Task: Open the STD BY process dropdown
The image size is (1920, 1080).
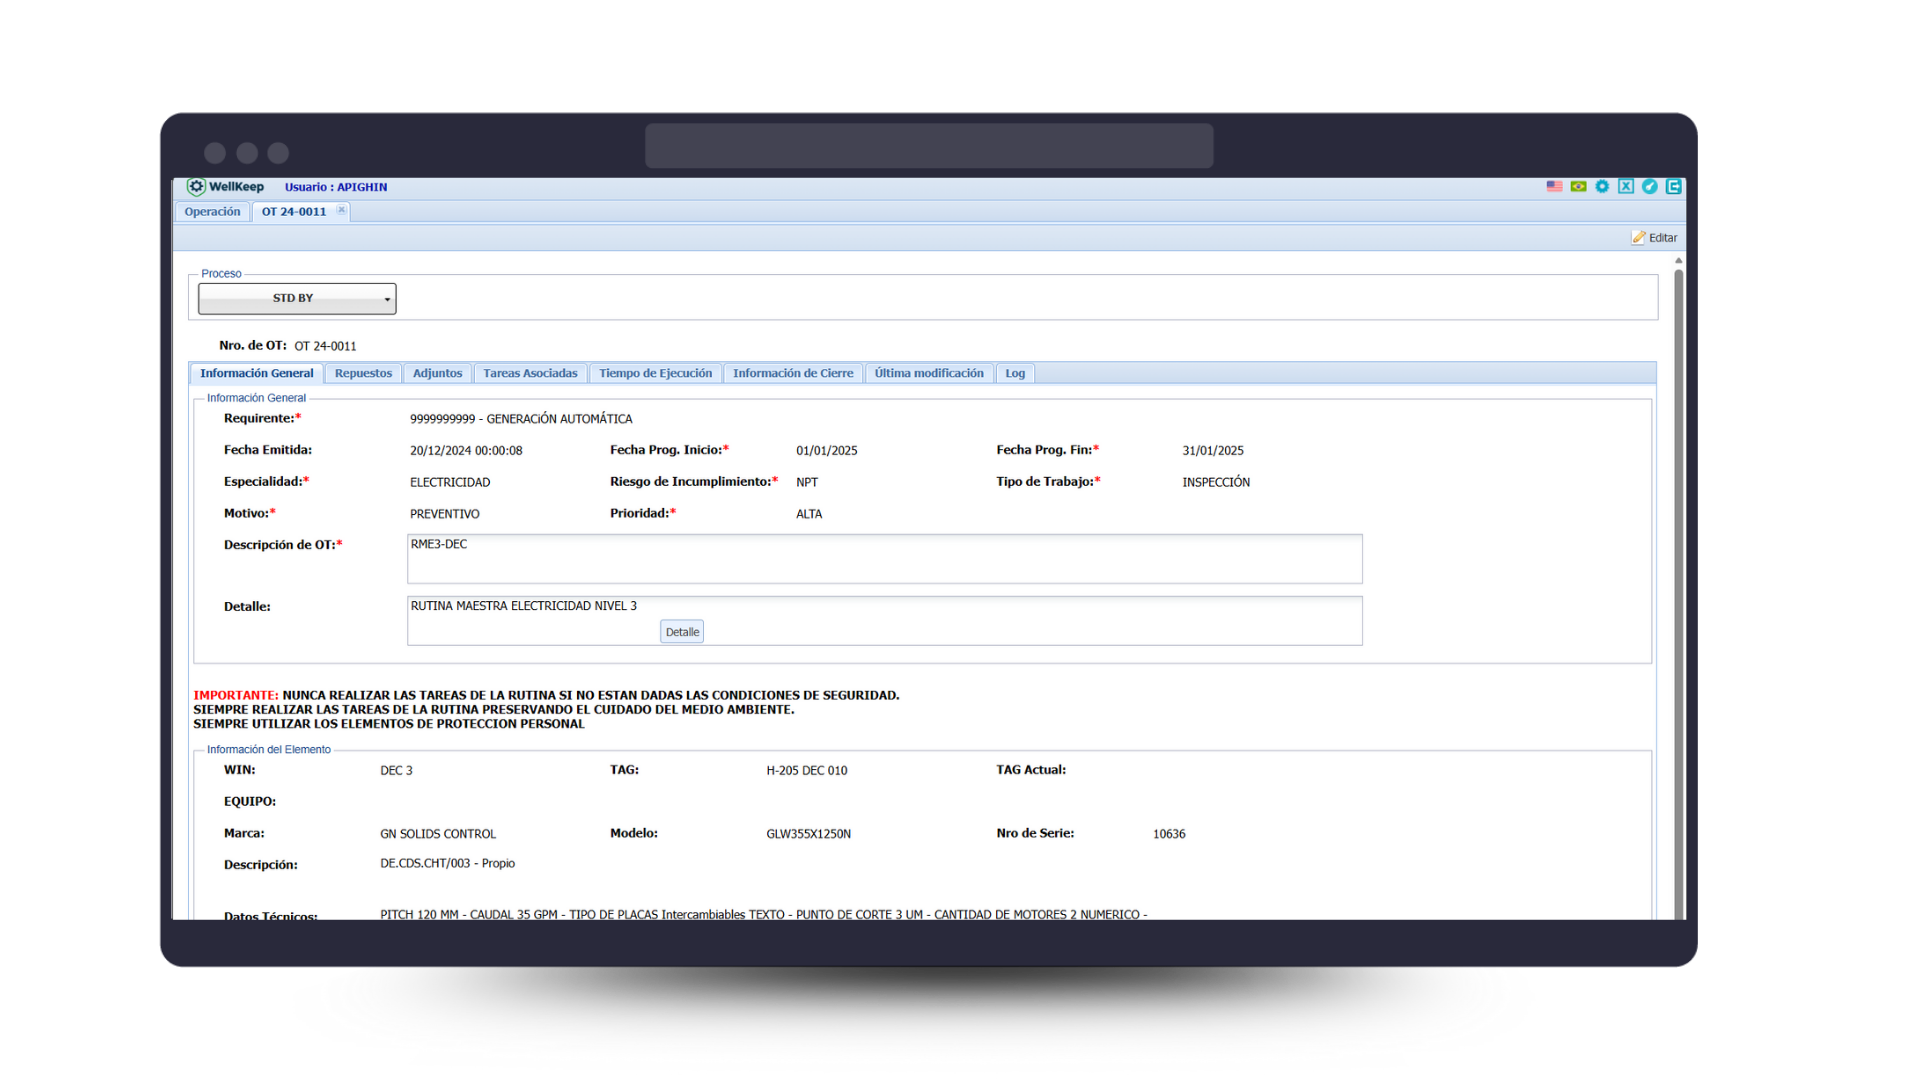Action: pyautogui.click(x=297, y=298)
